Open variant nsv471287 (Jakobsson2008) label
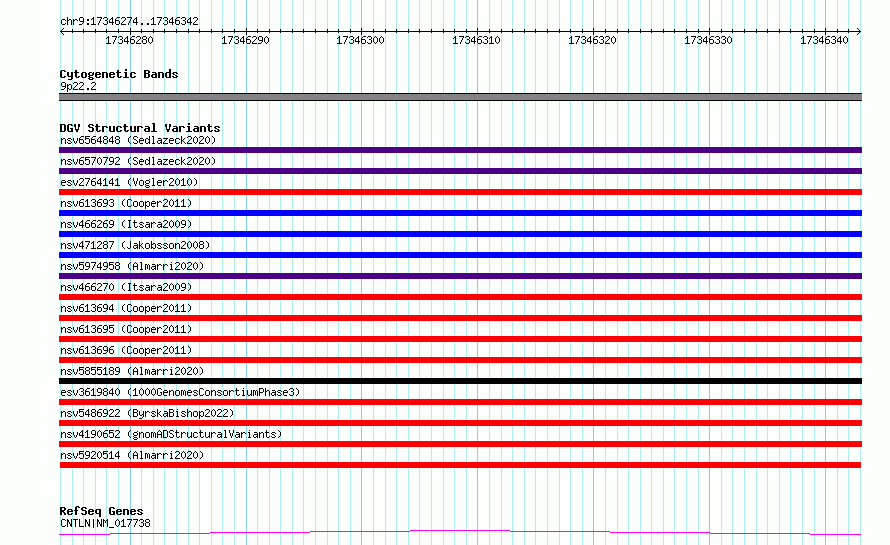Viewport: 890px width, 545px height. (x=135, y=245)
